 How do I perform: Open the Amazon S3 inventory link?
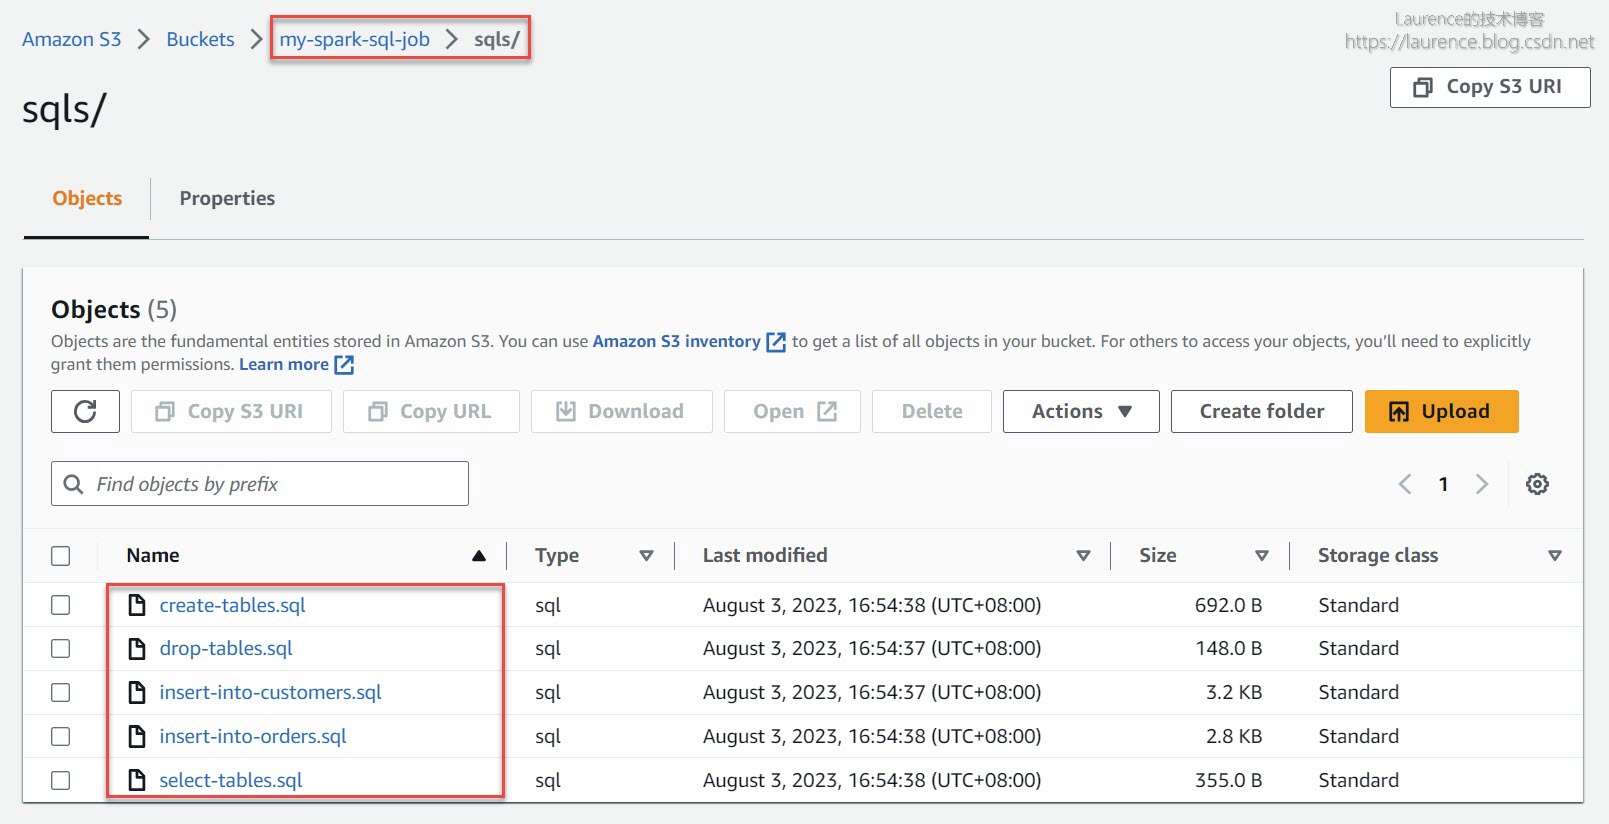point(677,342)
